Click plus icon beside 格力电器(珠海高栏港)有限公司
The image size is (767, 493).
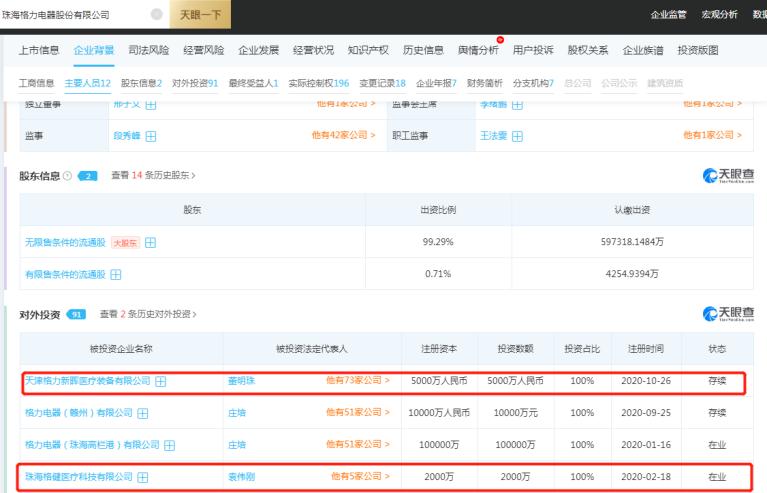click(x=169, y=445)
